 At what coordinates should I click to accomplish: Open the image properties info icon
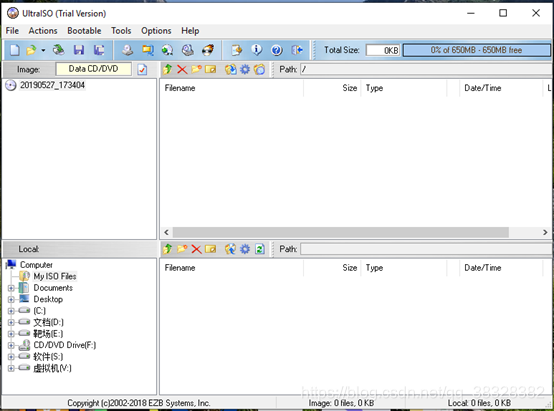pyautogui.click(x=257, y=50)
